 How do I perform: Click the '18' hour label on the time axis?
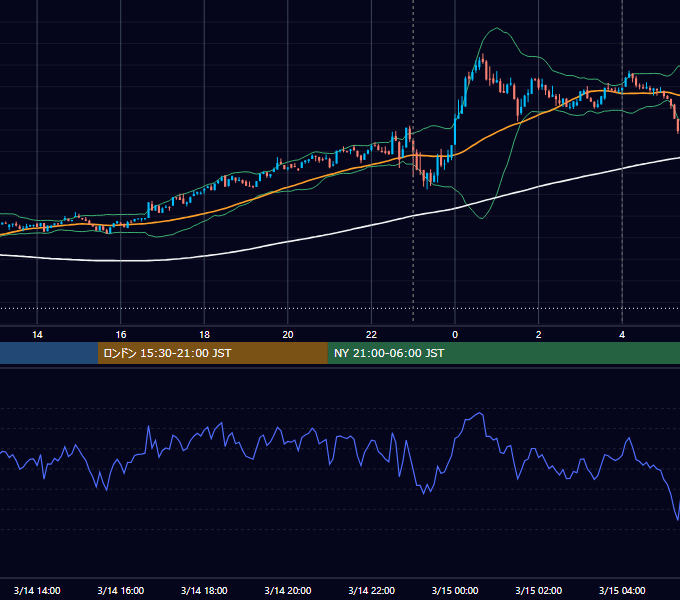click(x=204, y=335)
